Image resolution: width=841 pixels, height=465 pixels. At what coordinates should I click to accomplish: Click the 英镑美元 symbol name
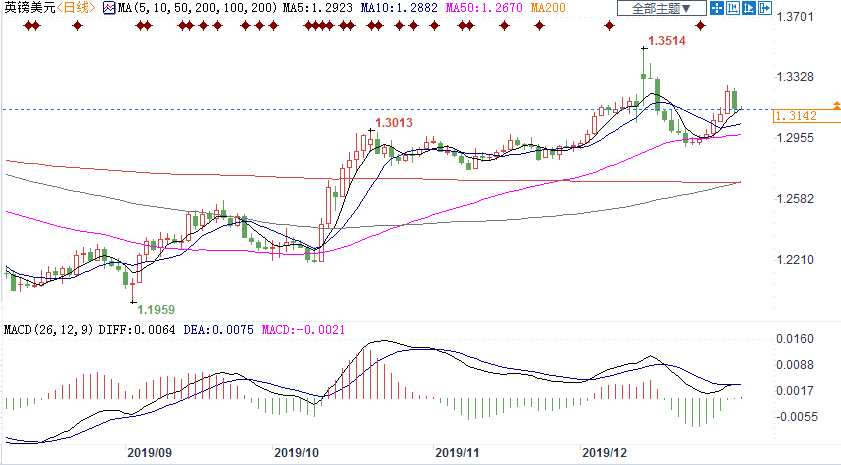click(x=27, y=8)
